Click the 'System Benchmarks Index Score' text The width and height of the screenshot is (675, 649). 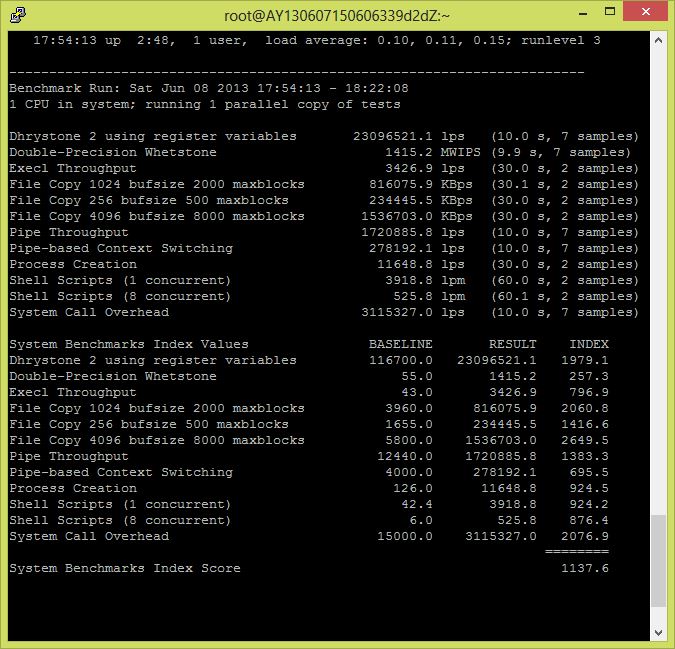(x=125, y=569)
